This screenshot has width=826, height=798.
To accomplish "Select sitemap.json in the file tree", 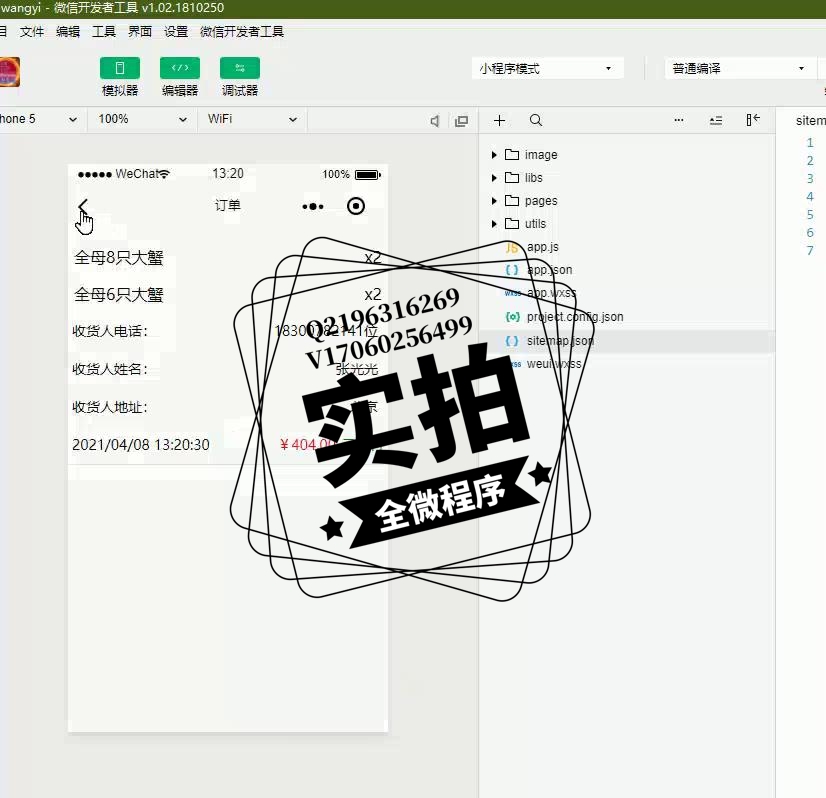I will tap(627, 341).
